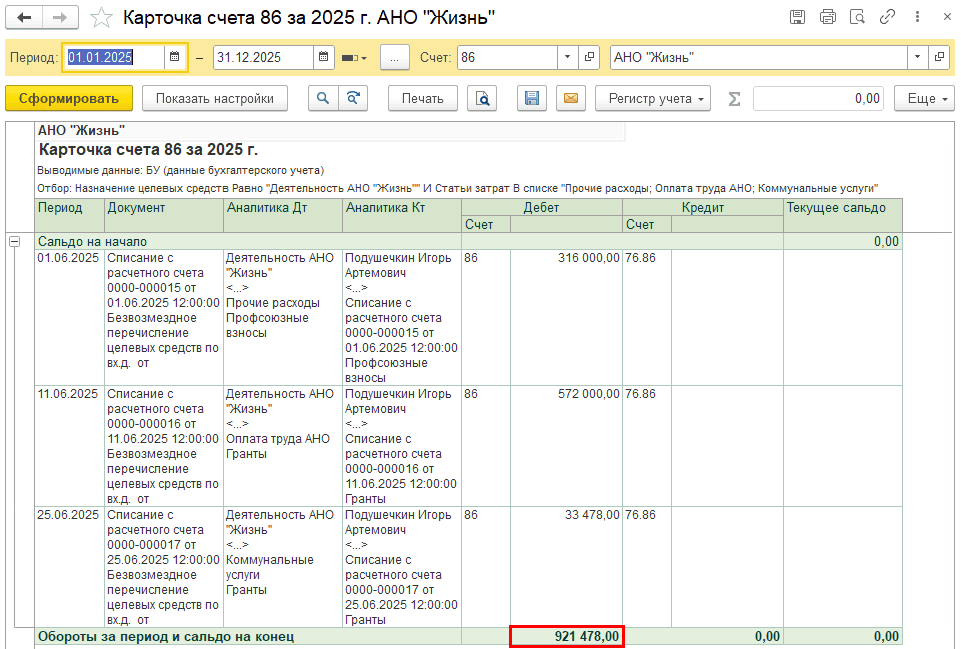Click the Печать button
Screen dimensions: 961x649
coord(422,98)
